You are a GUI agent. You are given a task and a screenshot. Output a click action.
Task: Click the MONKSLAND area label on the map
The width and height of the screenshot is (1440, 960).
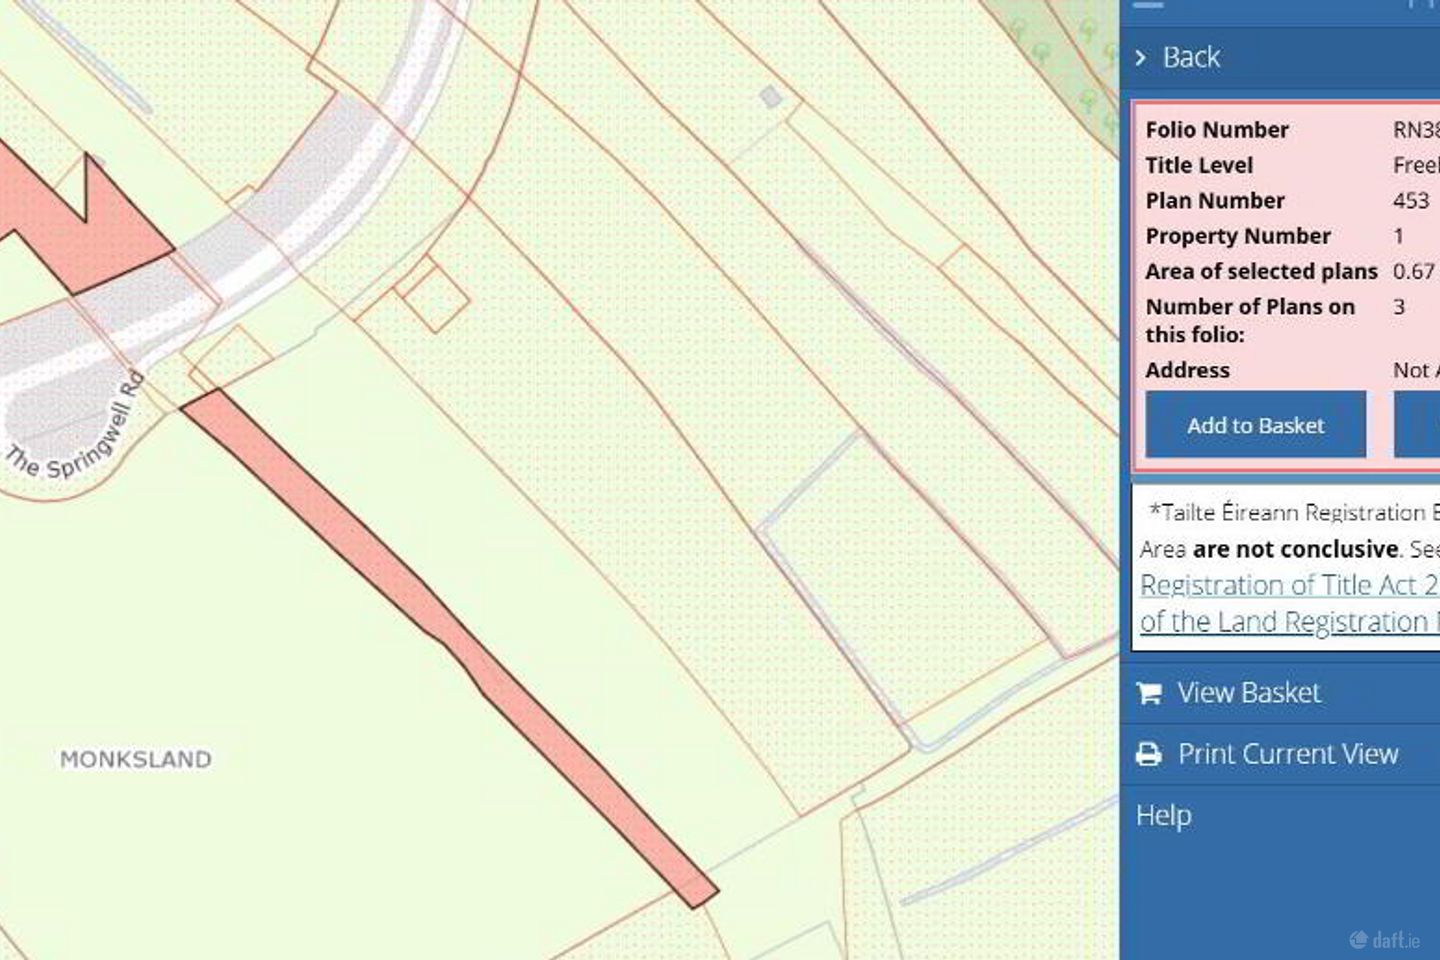coord(136,759)
